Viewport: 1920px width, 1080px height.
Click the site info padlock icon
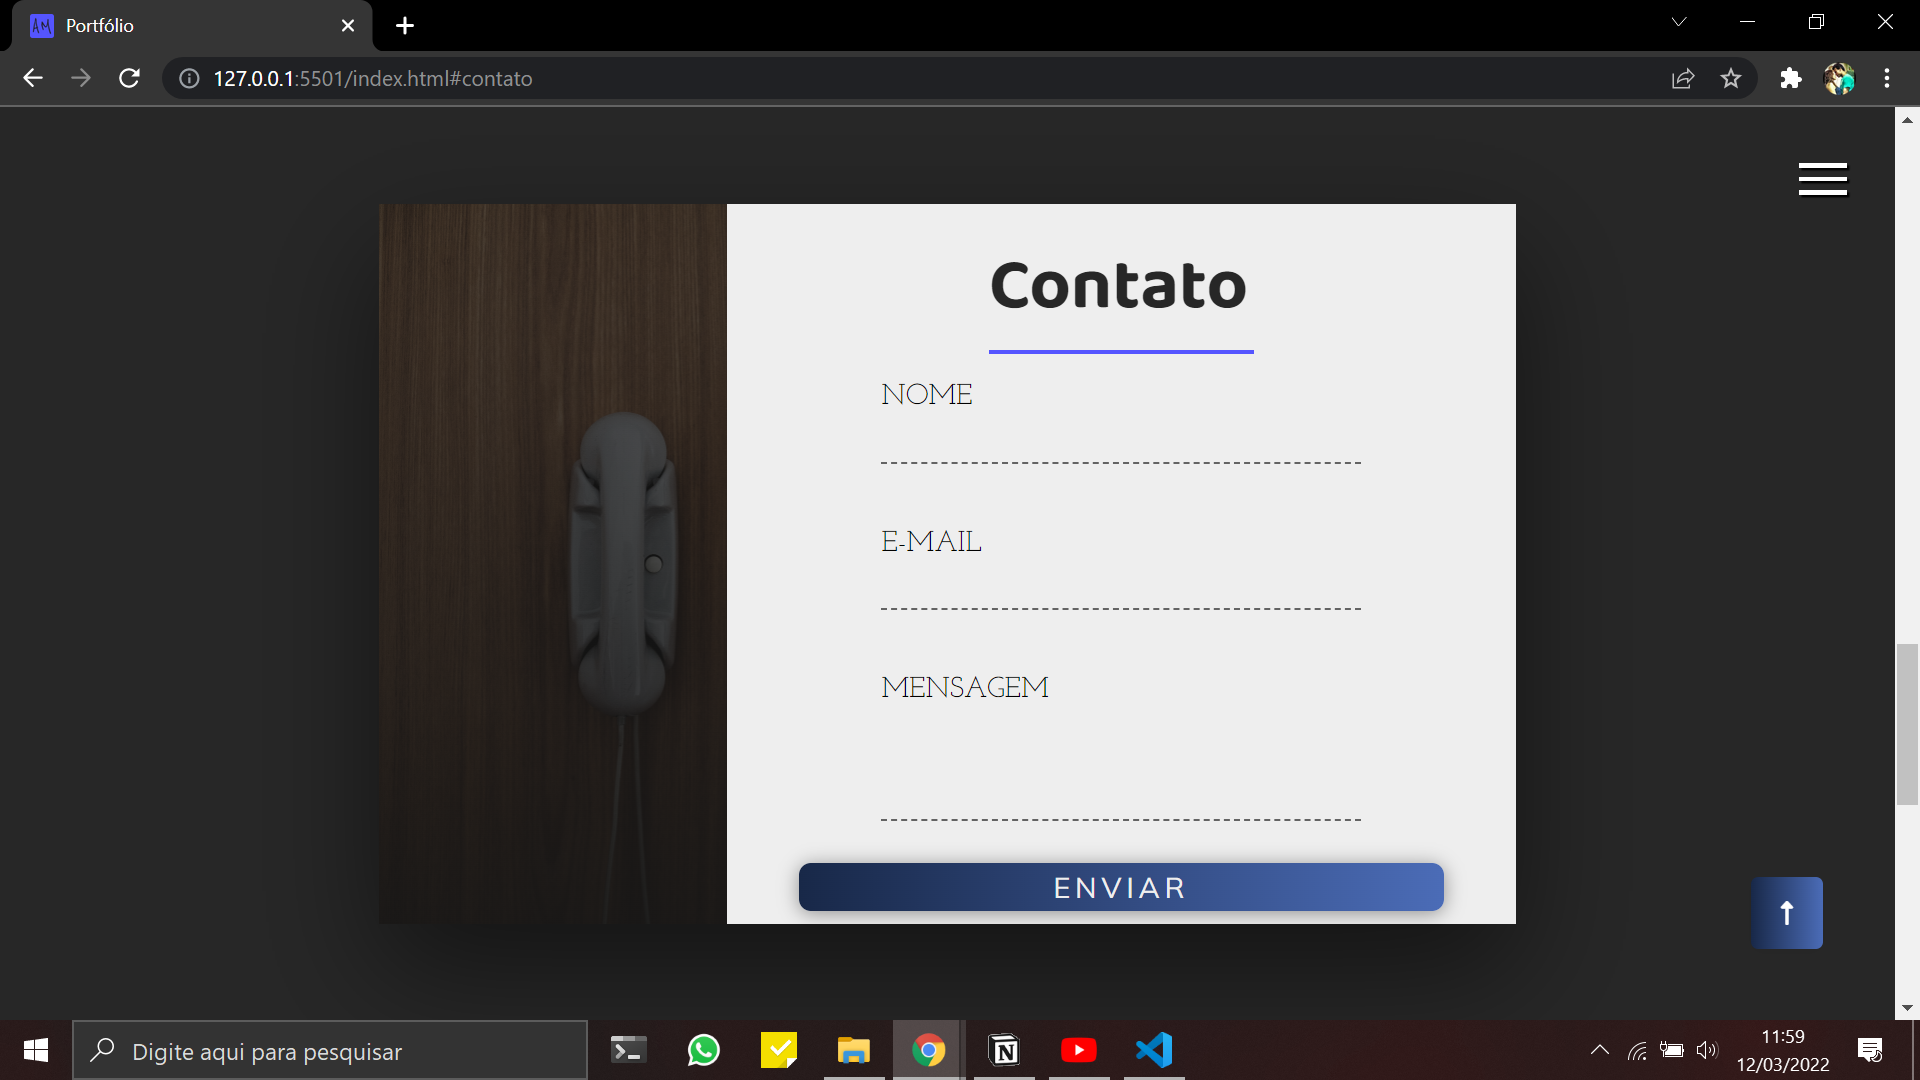188,78
